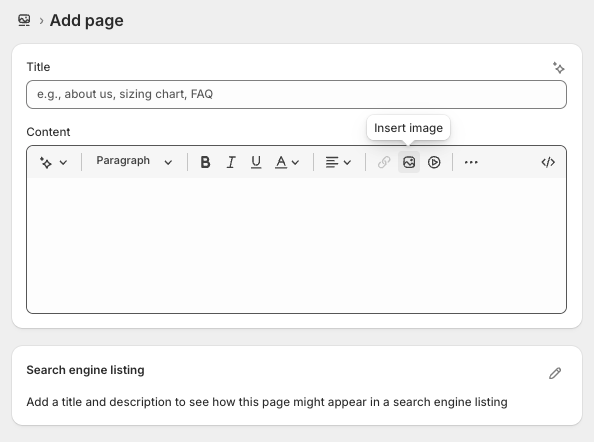Click the Search engine listing heading
594x442 pixels.
(85, 370)
